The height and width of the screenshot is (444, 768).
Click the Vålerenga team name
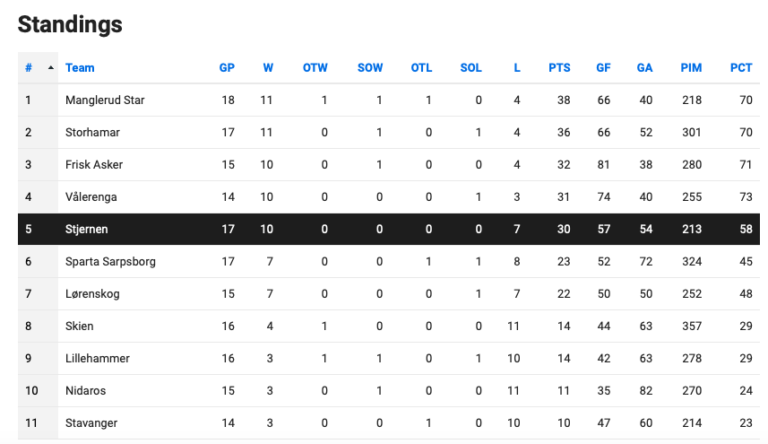tap(93, 197)
